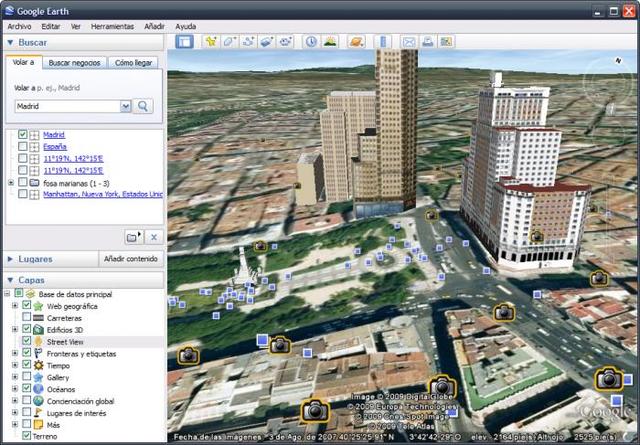Expand the Más layer tree
640x445 pixels.
[15, 425]
